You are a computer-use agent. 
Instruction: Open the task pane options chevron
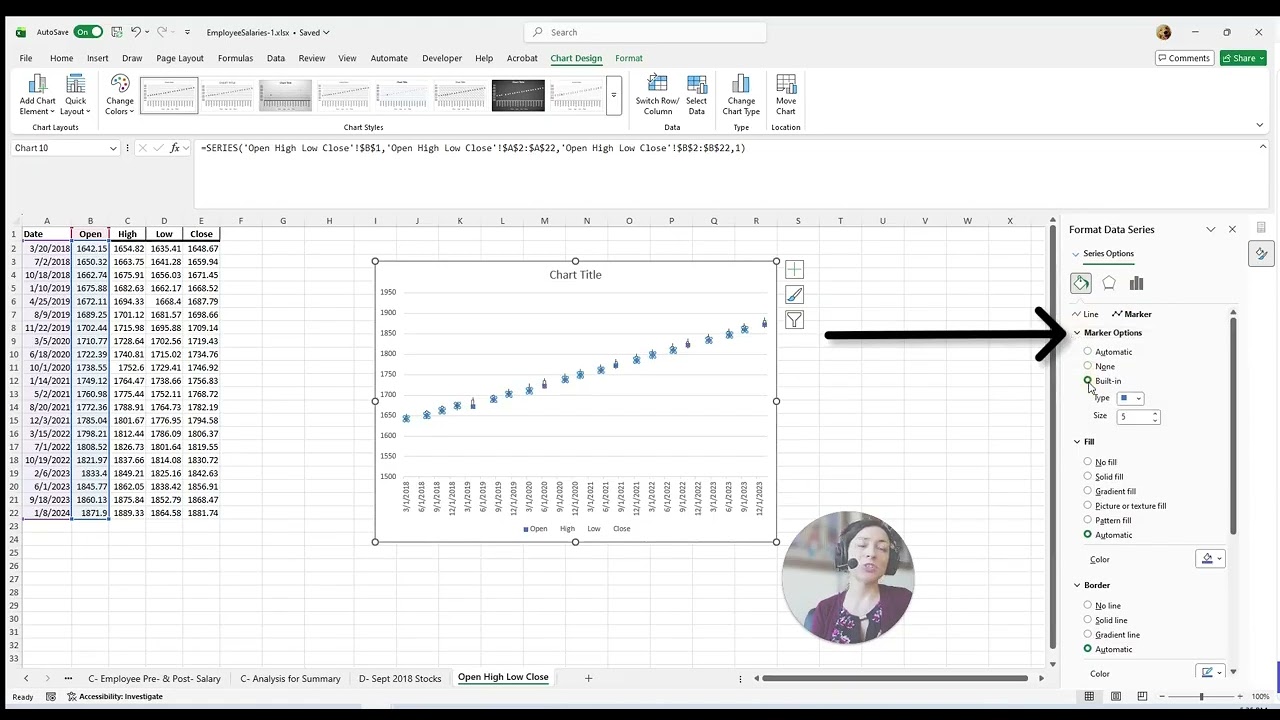coord(1211,229)
